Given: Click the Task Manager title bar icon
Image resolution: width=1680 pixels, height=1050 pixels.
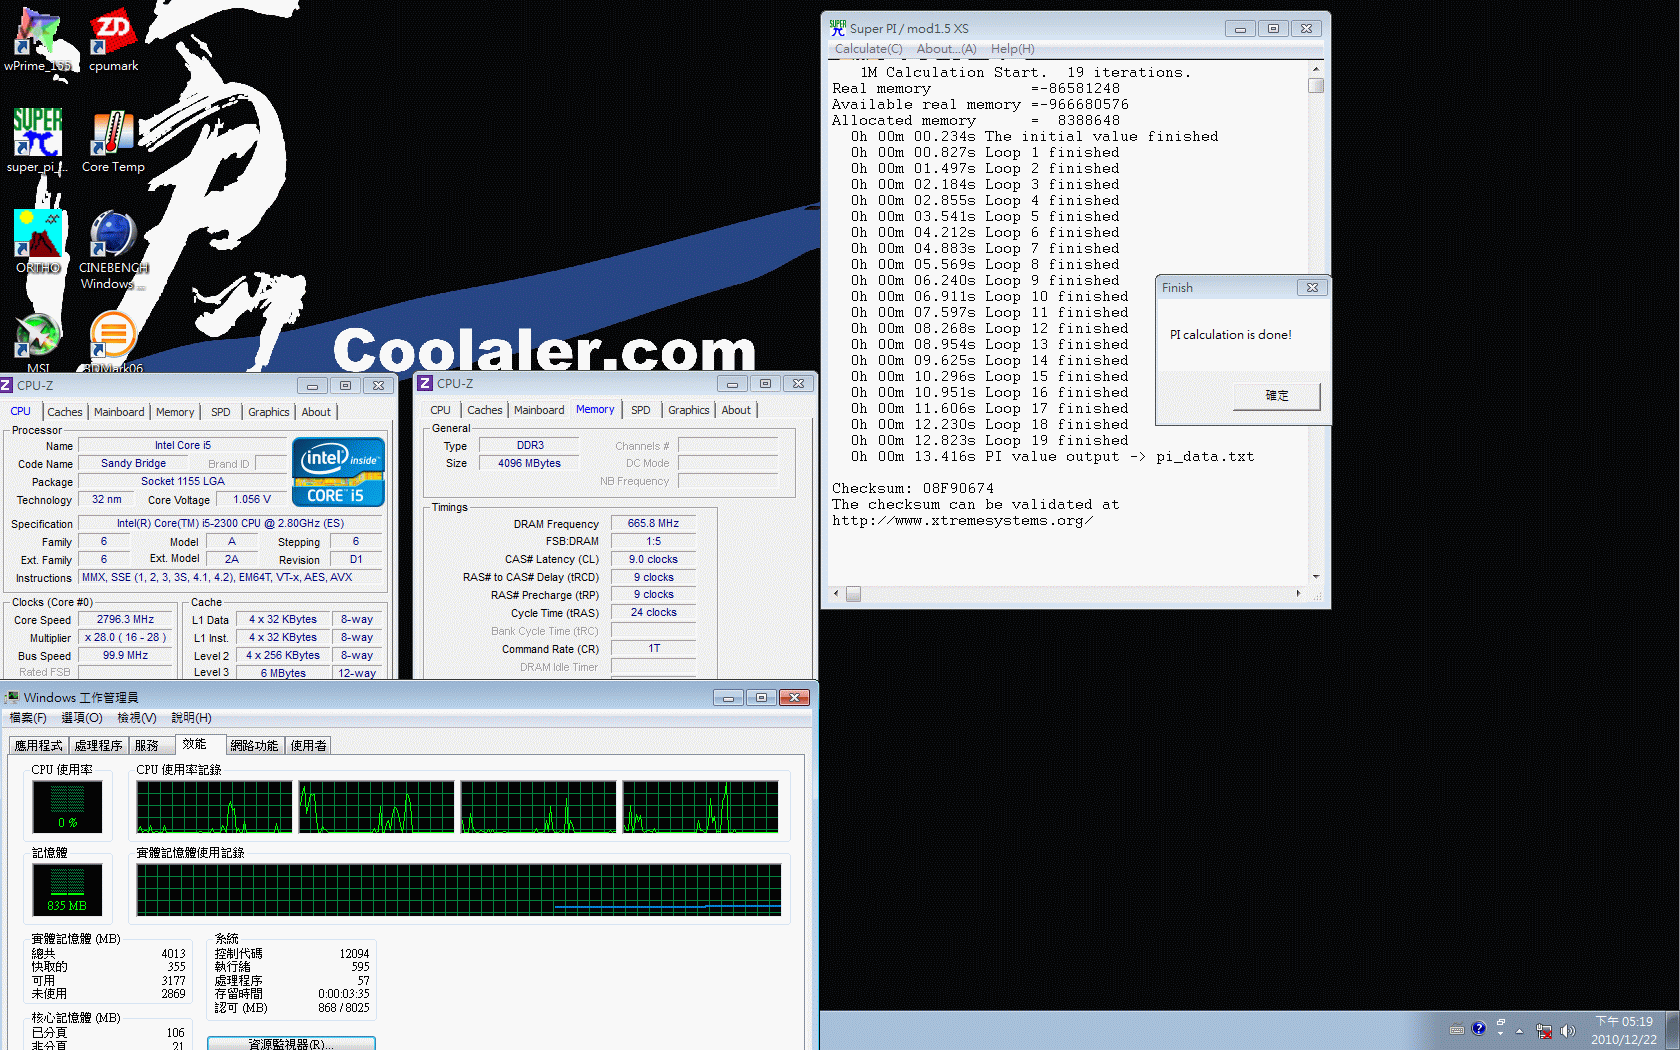Looking at the screenshot, I should coord(12,697).
